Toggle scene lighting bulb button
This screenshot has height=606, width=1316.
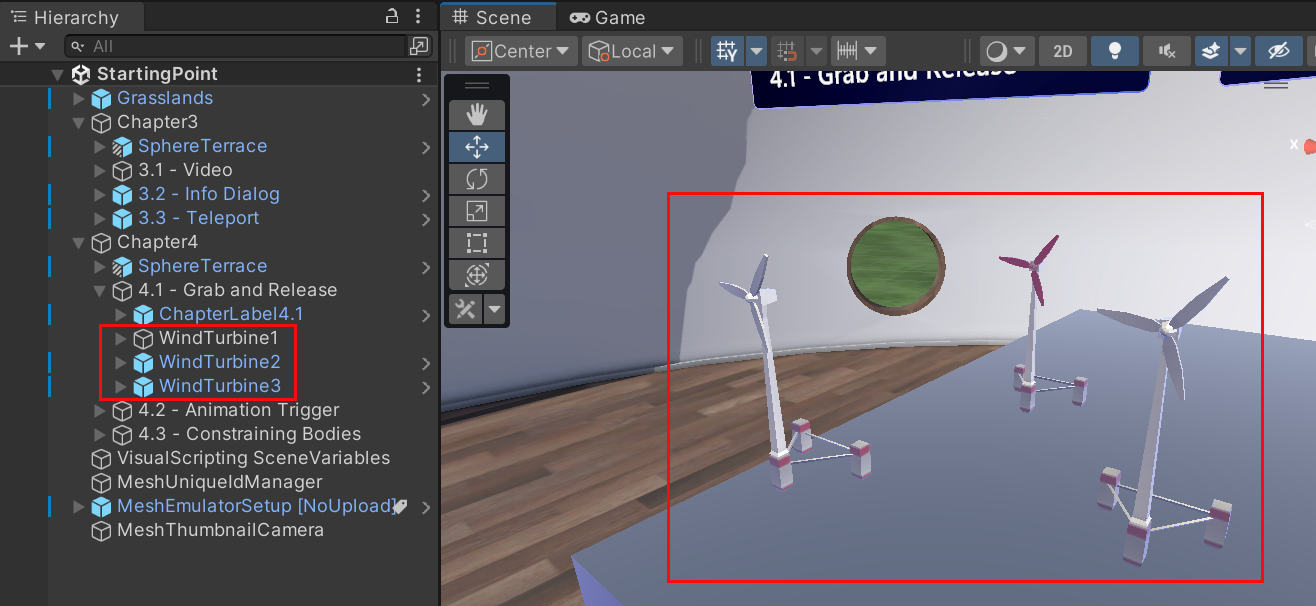1114,51
